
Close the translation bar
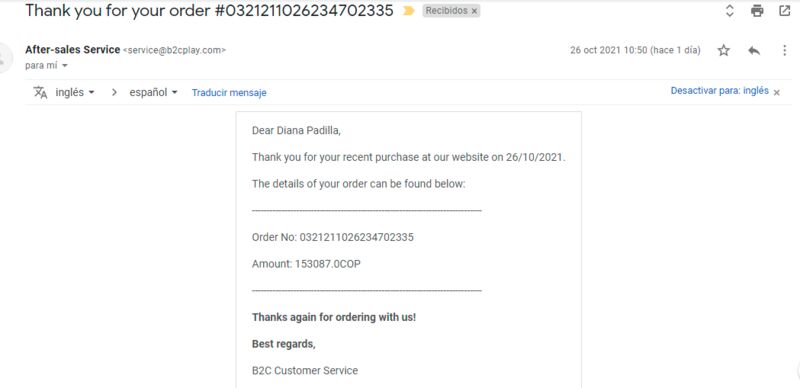[x=777, y=92]
